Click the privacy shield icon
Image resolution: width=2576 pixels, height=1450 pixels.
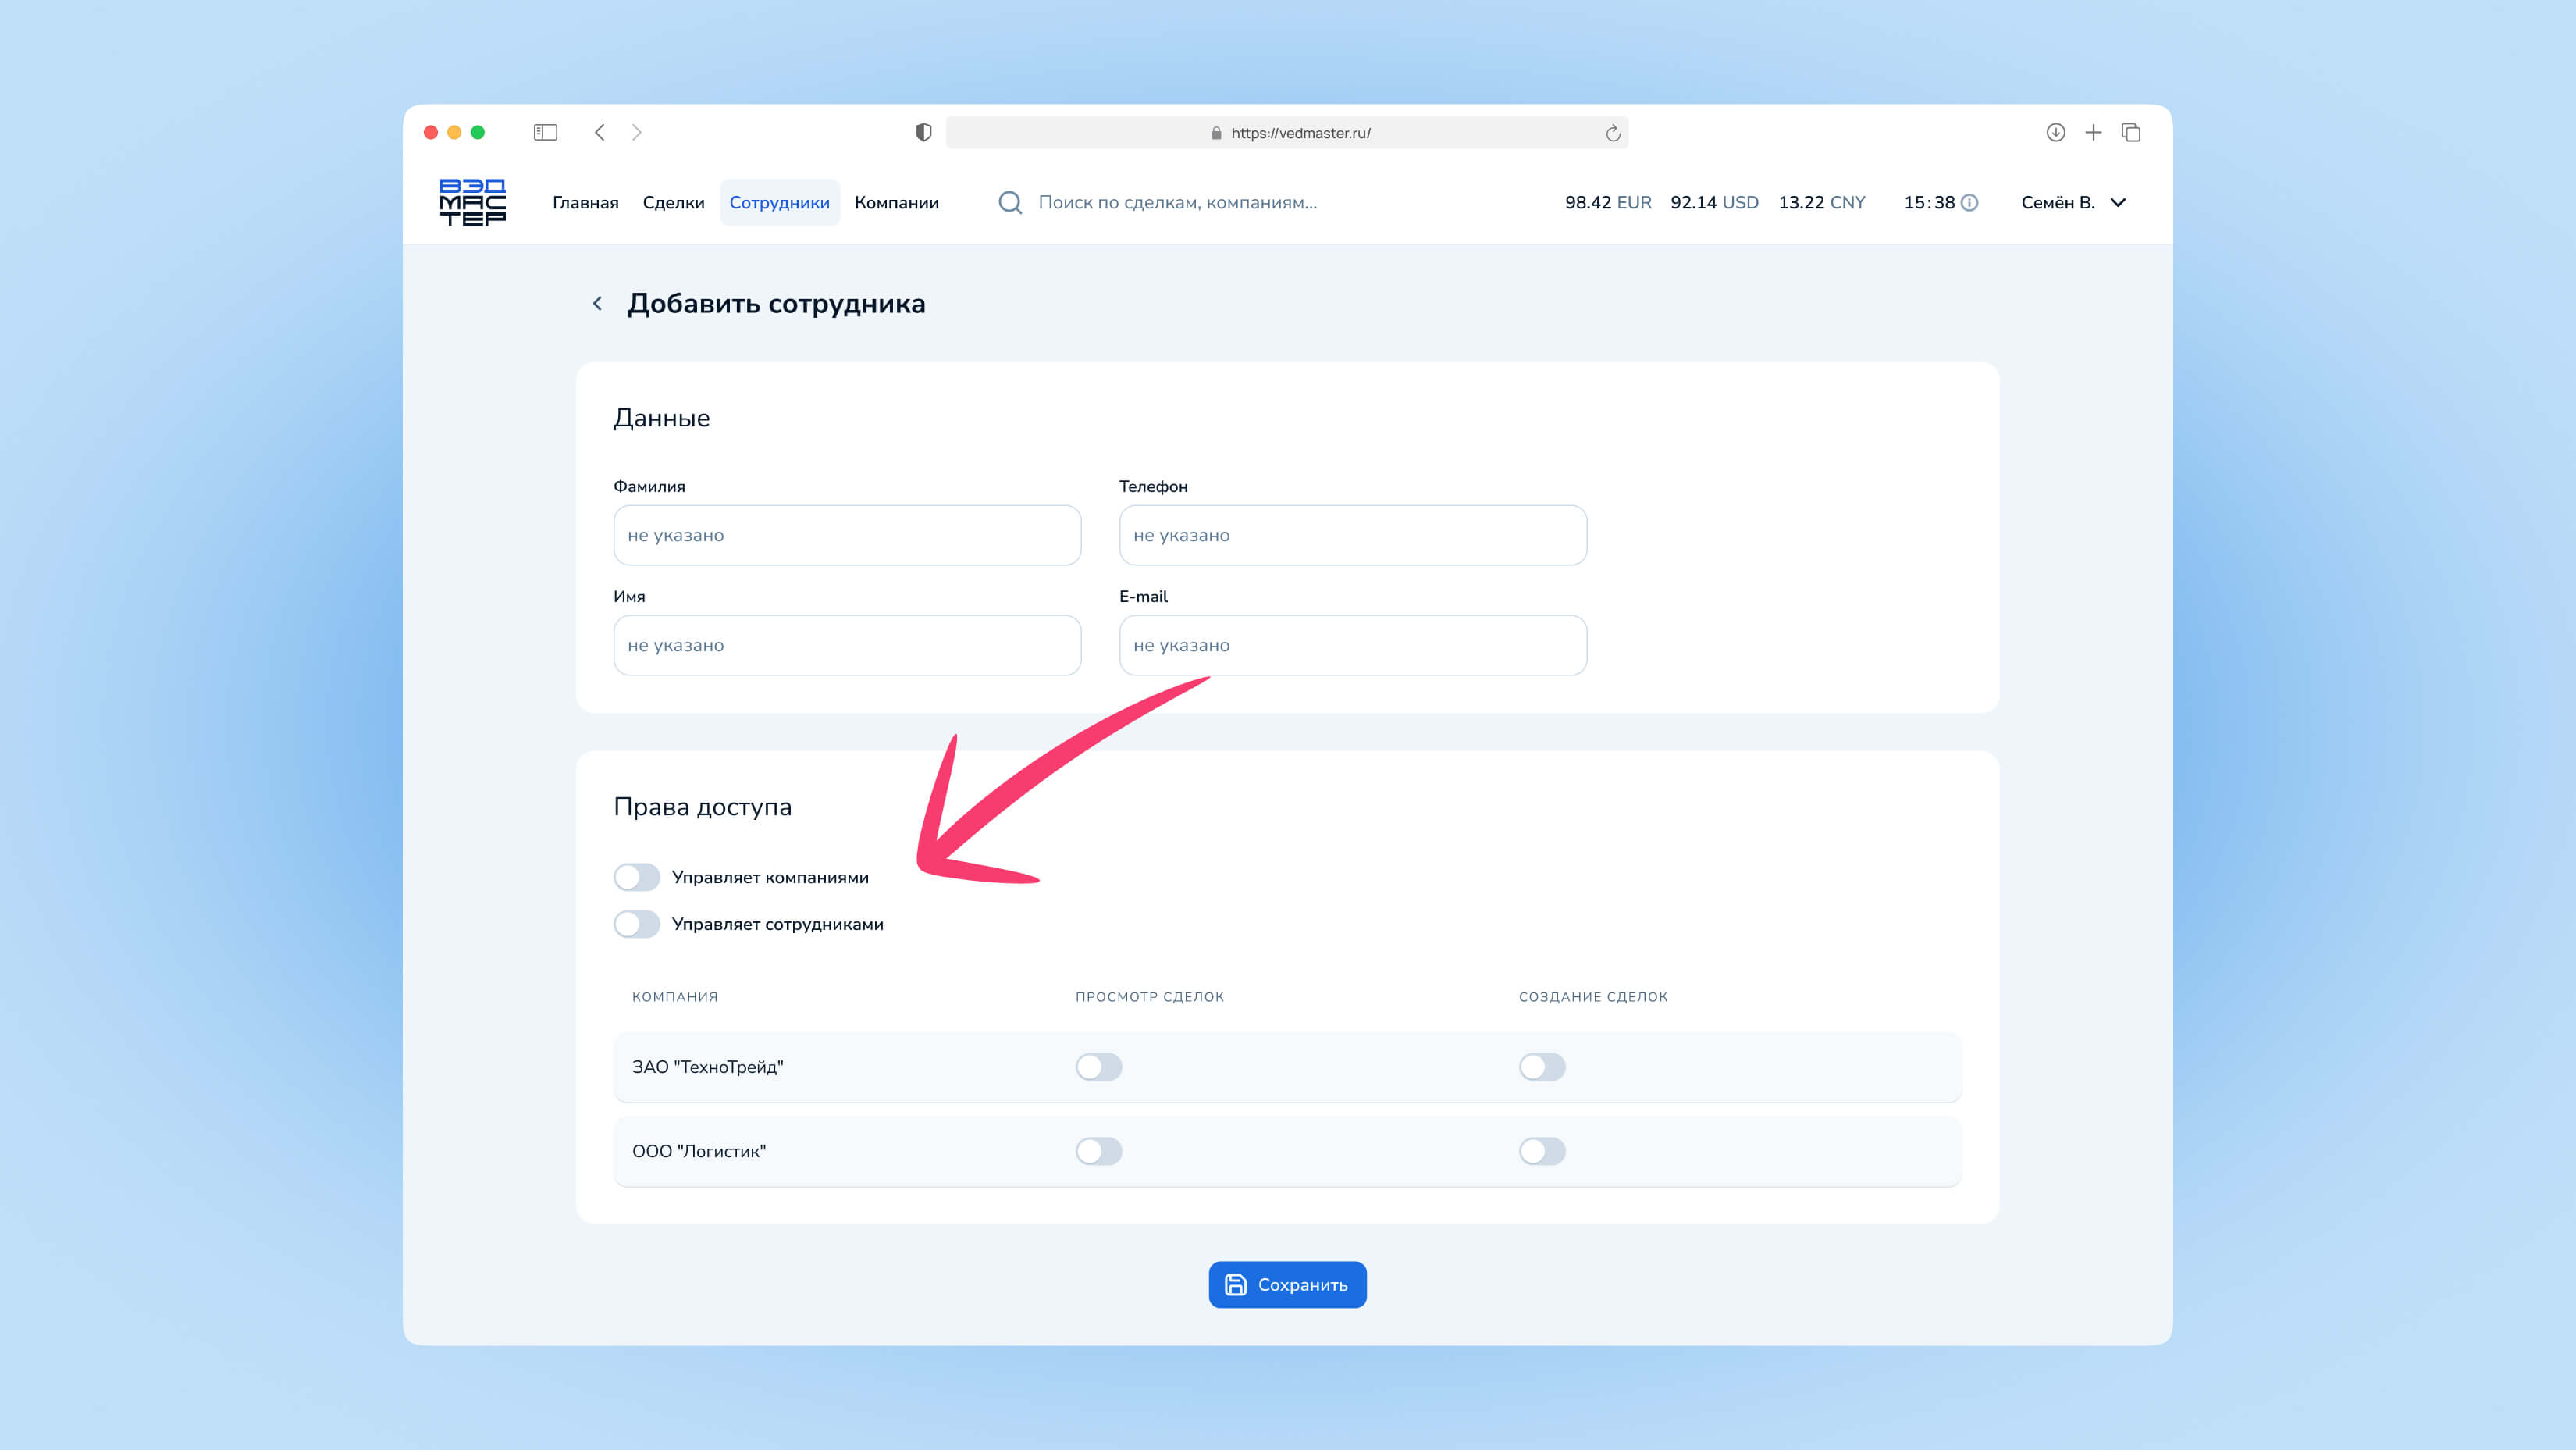point(923,133)
